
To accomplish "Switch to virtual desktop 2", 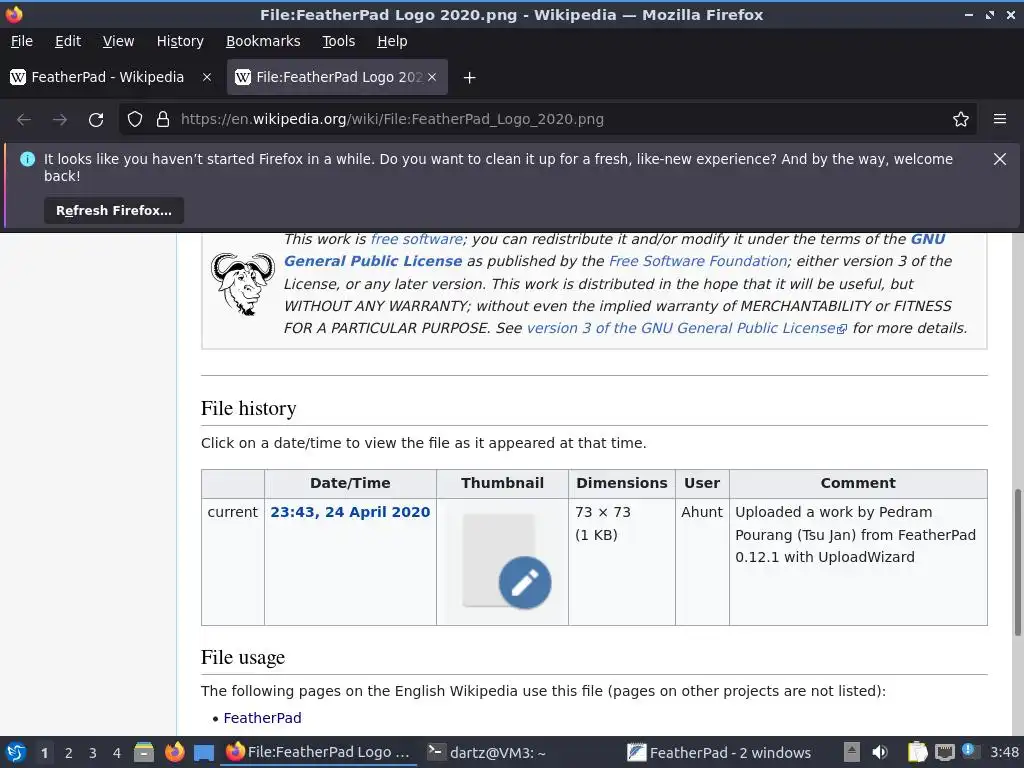I will (x=69, y=753).
